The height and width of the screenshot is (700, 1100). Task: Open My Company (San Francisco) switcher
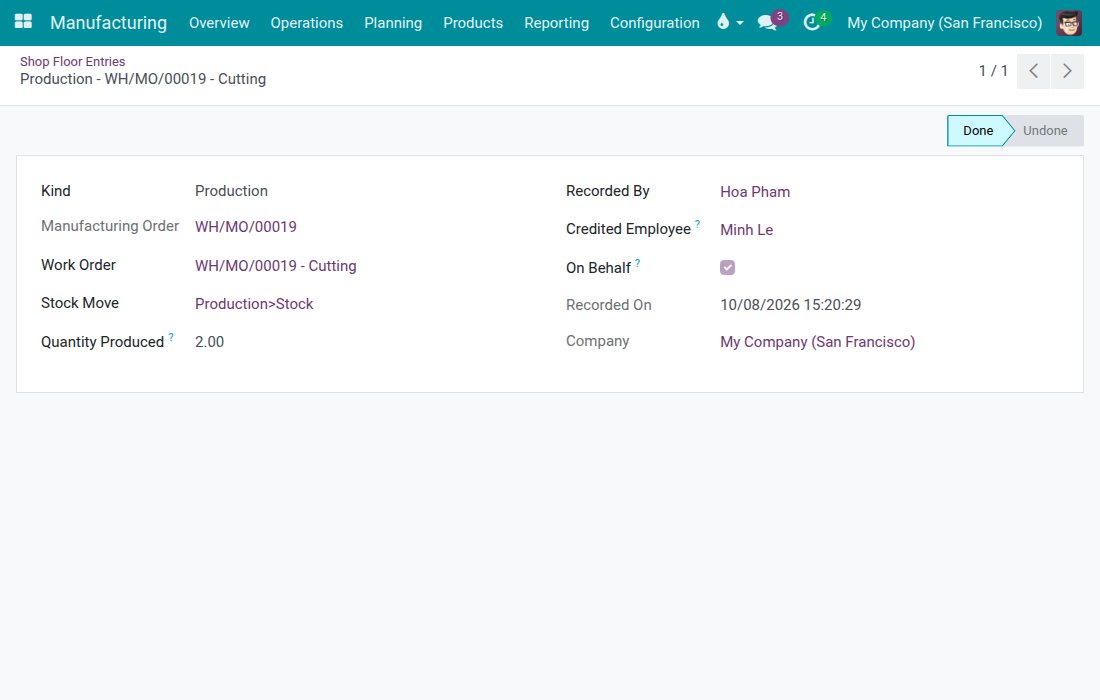pyautogui.click(x=944, y=23)
